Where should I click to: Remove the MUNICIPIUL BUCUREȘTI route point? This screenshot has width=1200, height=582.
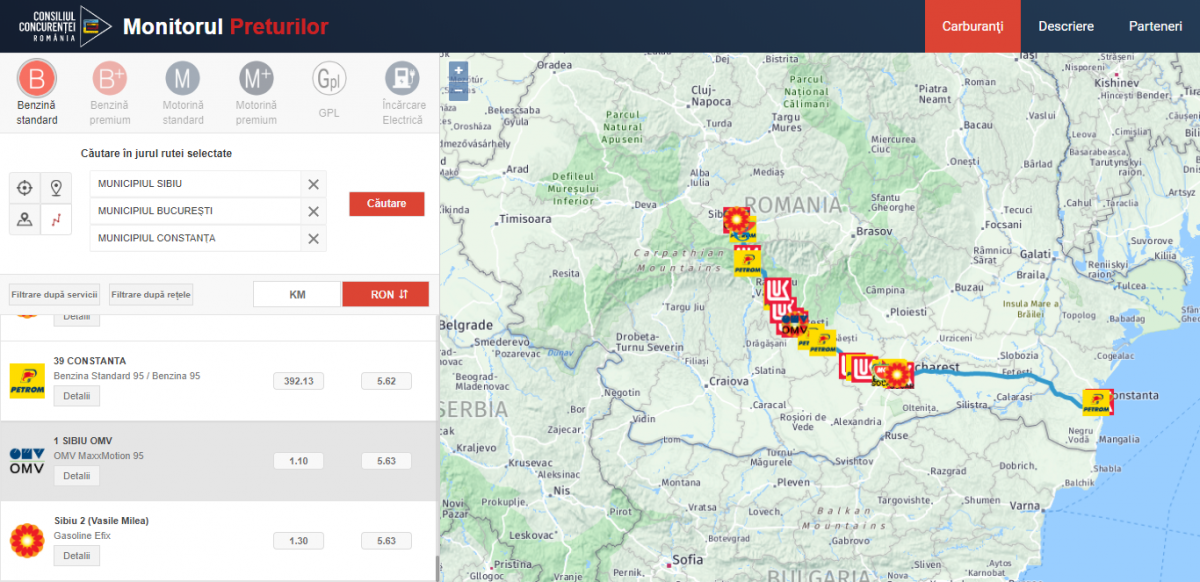(313, 211)
